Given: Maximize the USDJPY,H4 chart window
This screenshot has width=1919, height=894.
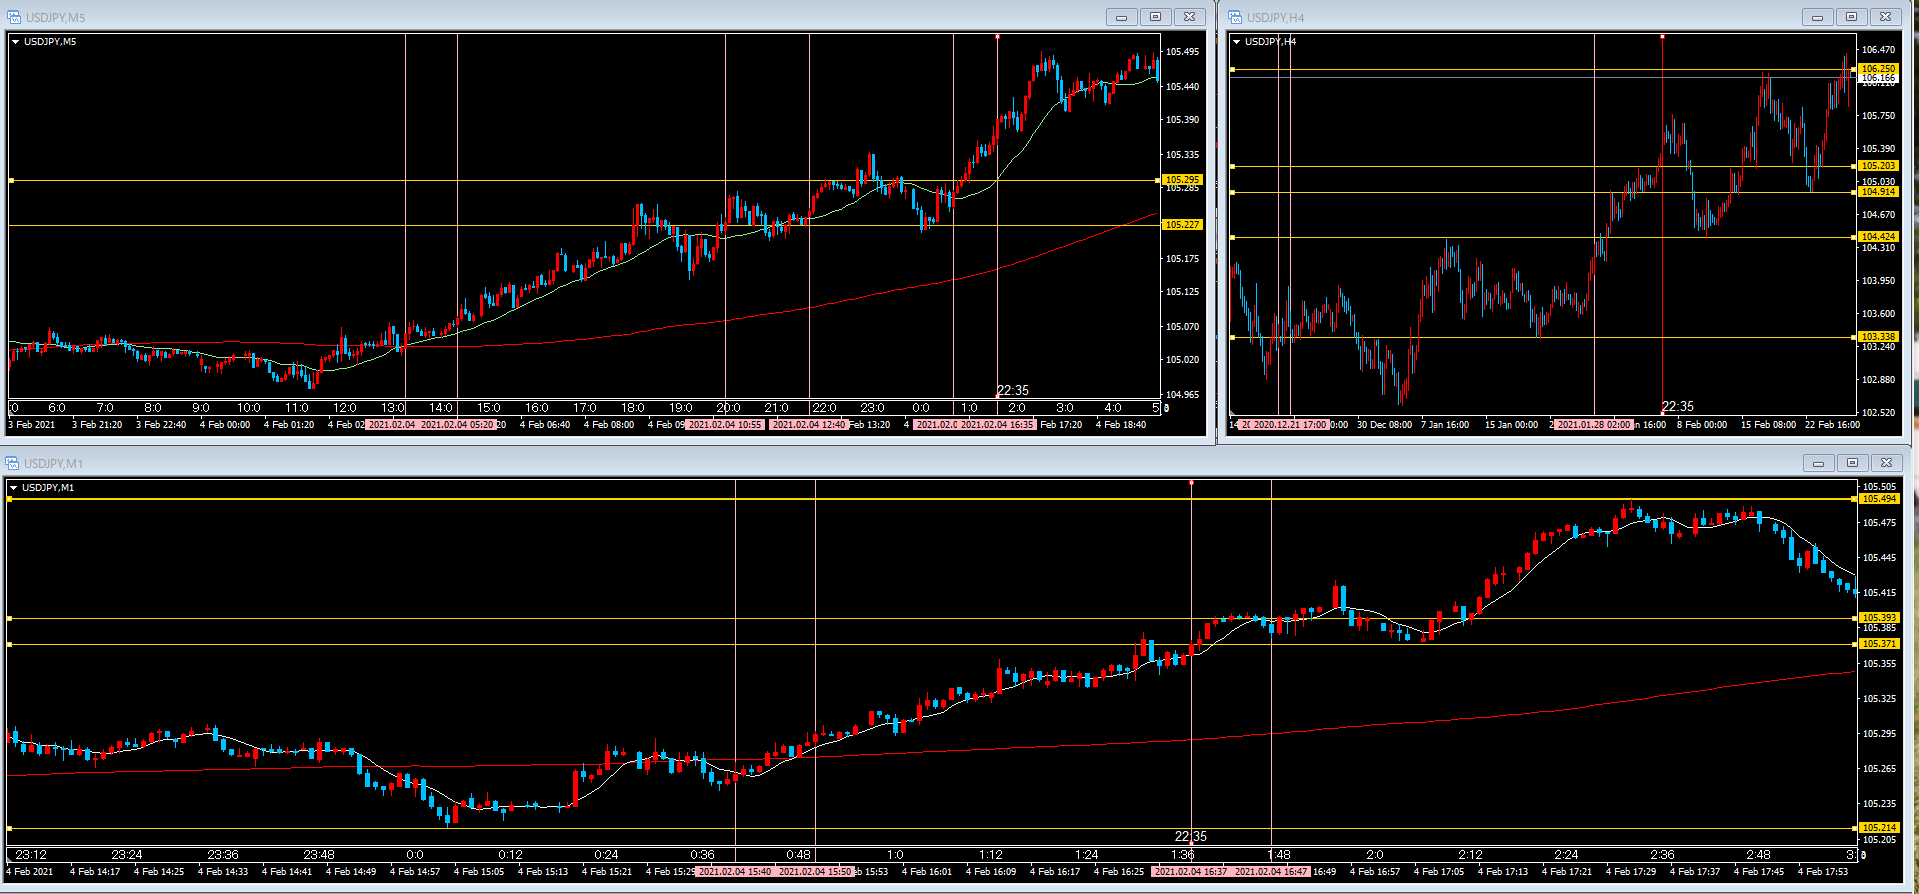Looking at the screenshot, I should coord(1851,17).
